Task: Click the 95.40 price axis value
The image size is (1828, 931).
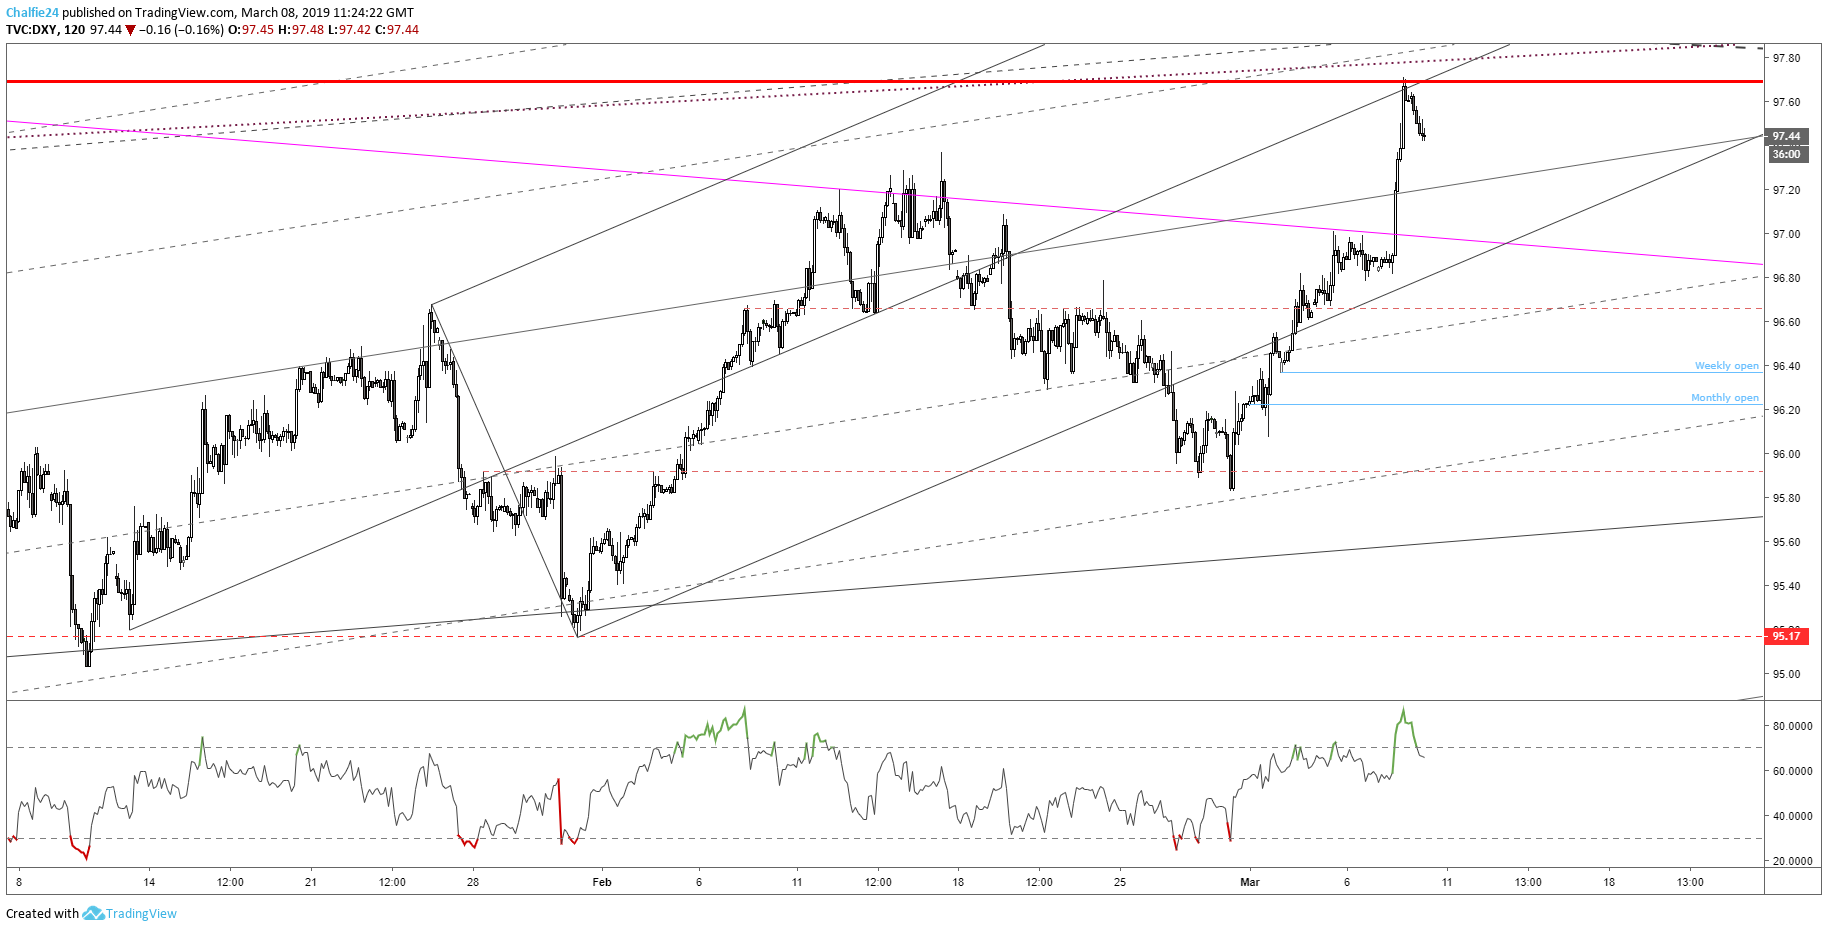Action: point(1786,586)
